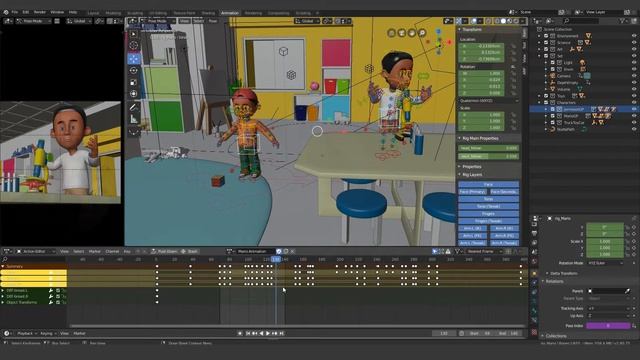Expand the Delta Transform panel

coord(547,273)
